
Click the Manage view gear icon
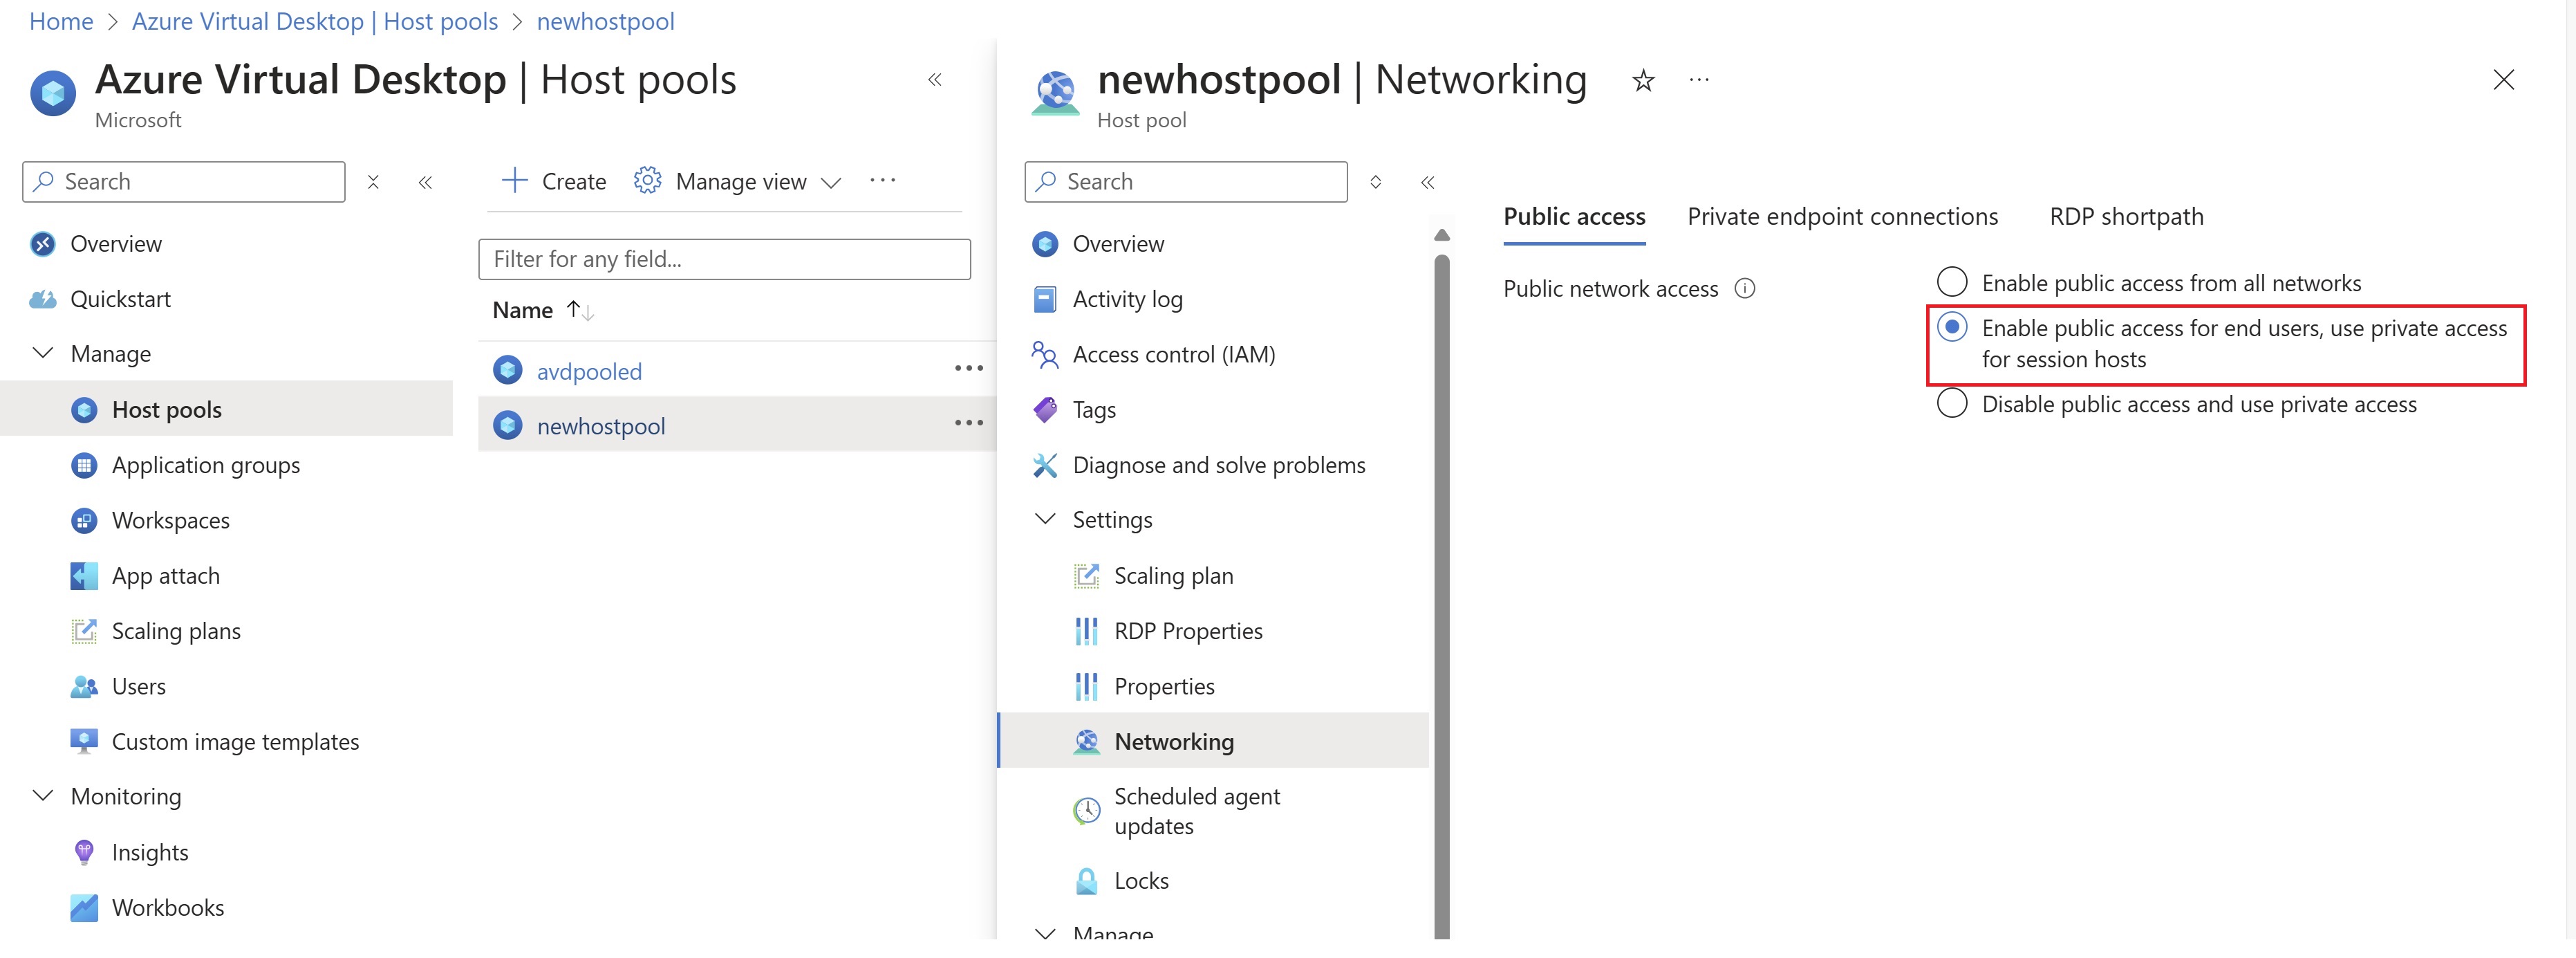tap(648, 181)
